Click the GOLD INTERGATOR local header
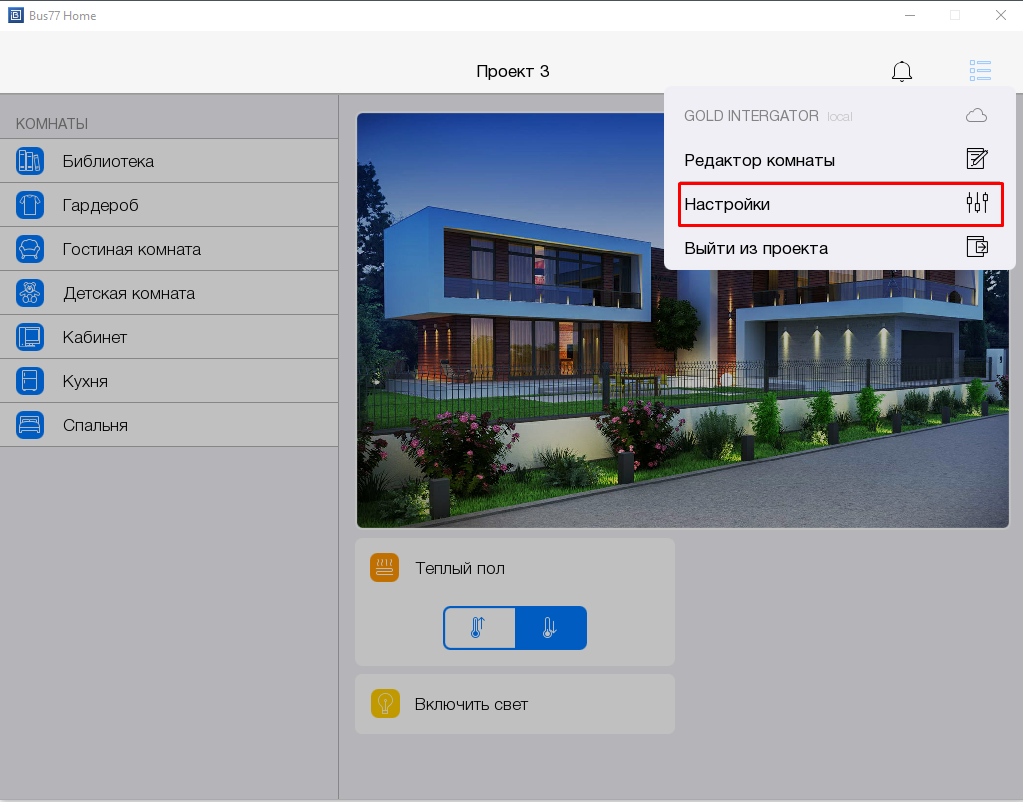 pos(767,116)
